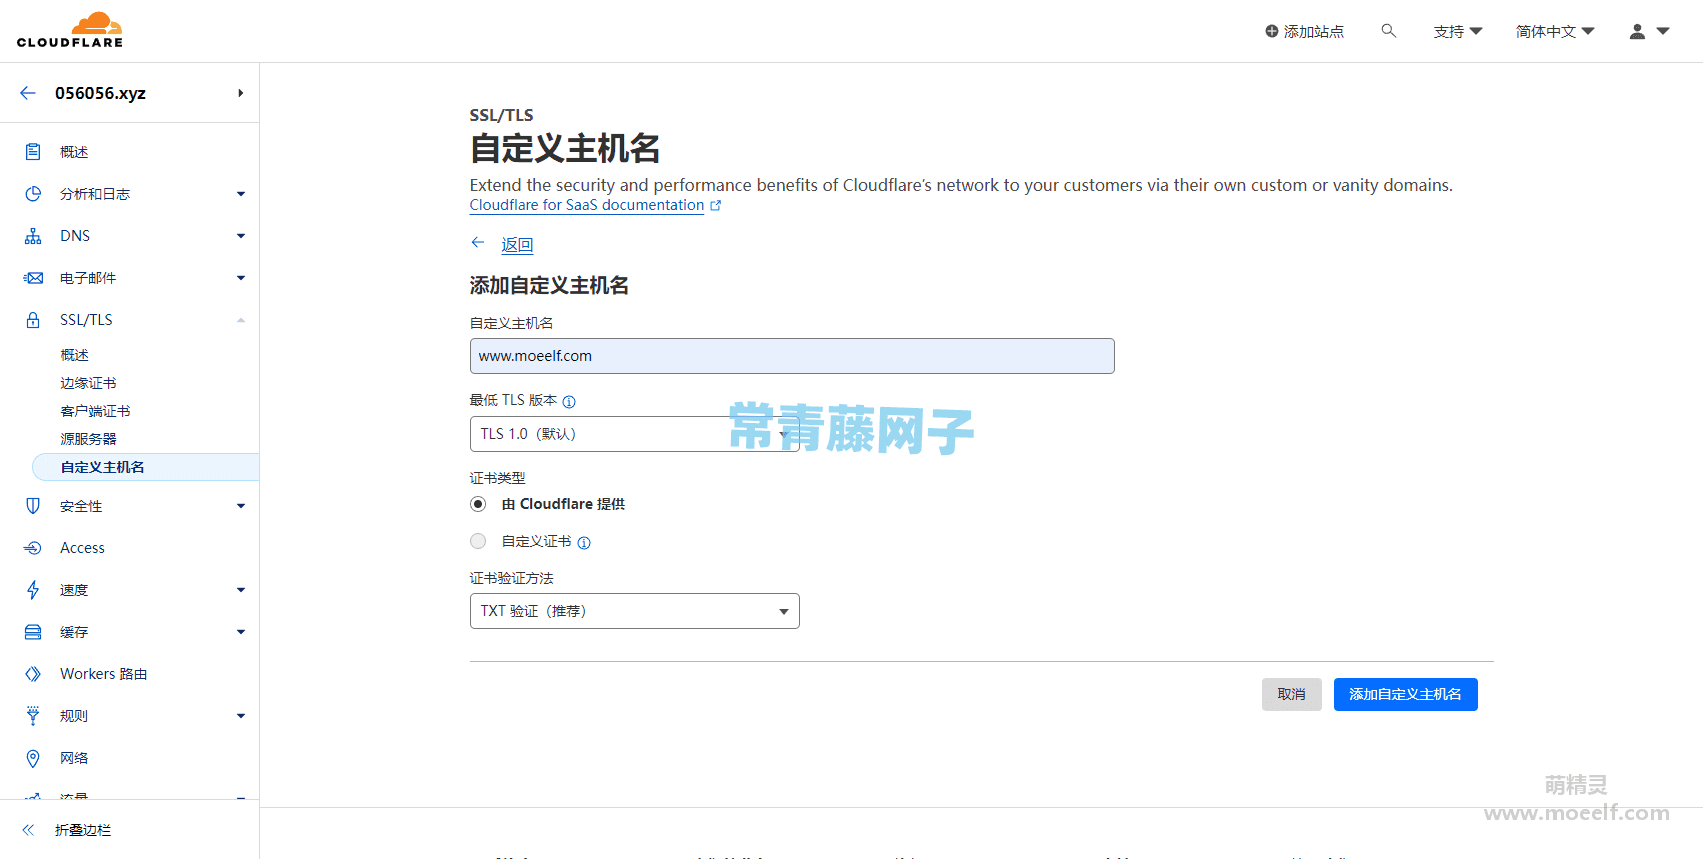Expand the 支持 menu

pos(1457,32)
